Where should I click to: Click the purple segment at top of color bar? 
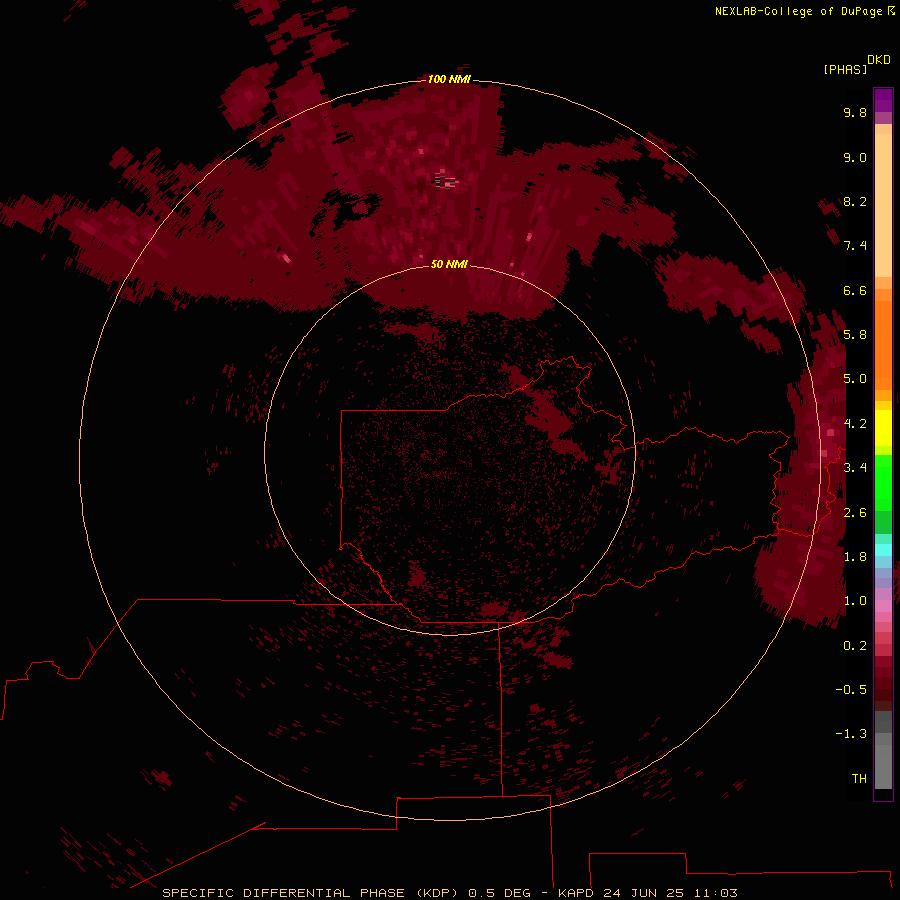[x=883, y=100]
